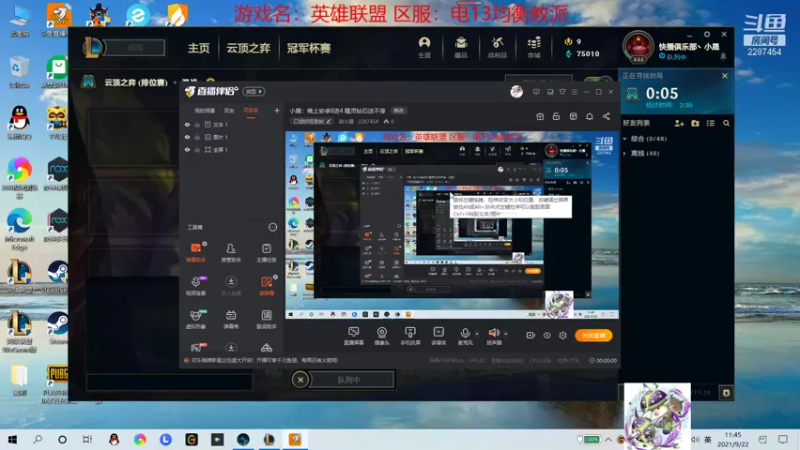
Task: Click add friend icon in 好友列表
Action: 679,123
